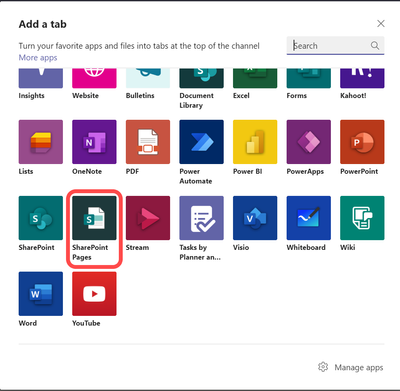Close the Add a tab dialog
The width and height of the screenshot is (400, 391).
381,23
